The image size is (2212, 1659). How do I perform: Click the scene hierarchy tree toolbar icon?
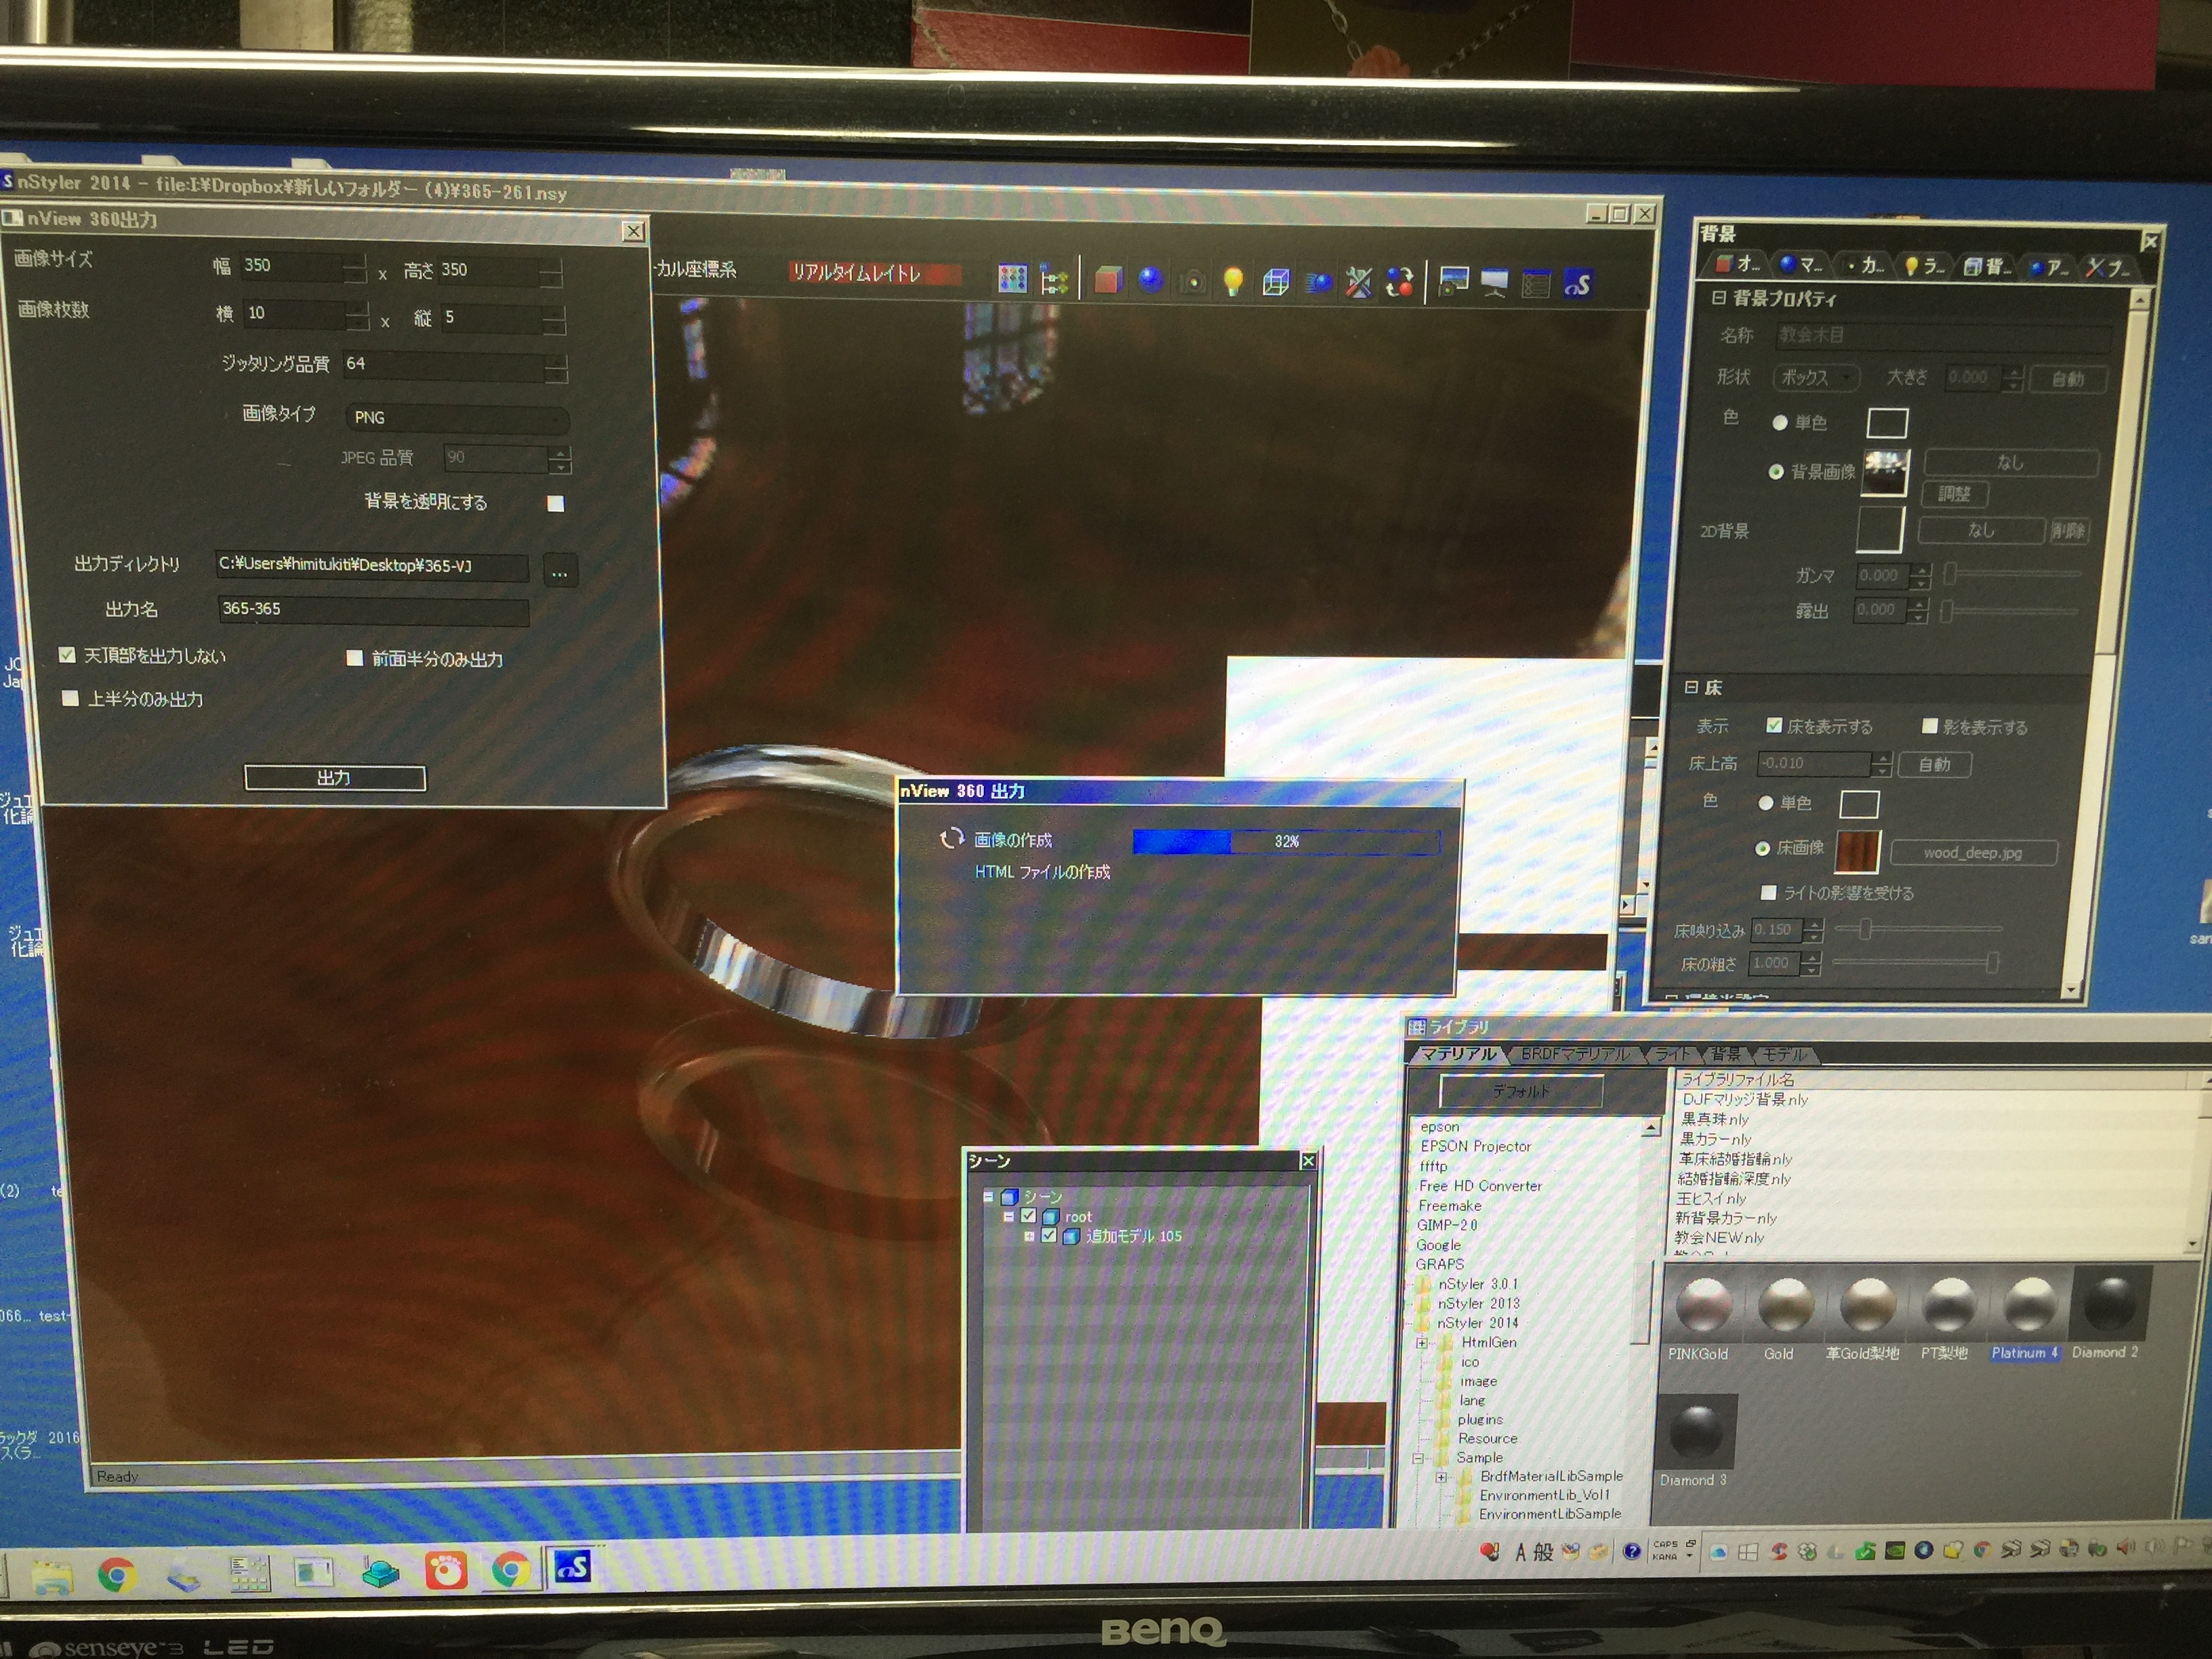coord(1054,280)
